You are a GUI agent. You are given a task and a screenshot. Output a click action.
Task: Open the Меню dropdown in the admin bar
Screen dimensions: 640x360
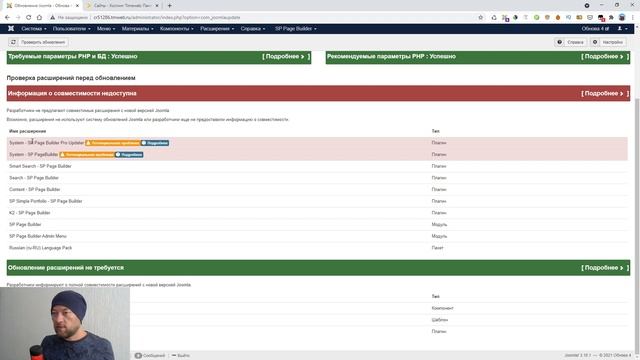point(106,29)
